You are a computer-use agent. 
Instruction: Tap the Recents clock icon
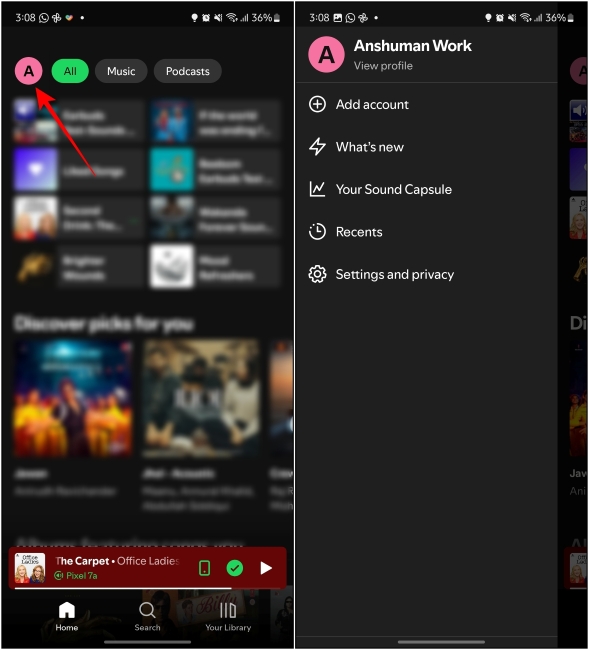(x=318, y=232)
